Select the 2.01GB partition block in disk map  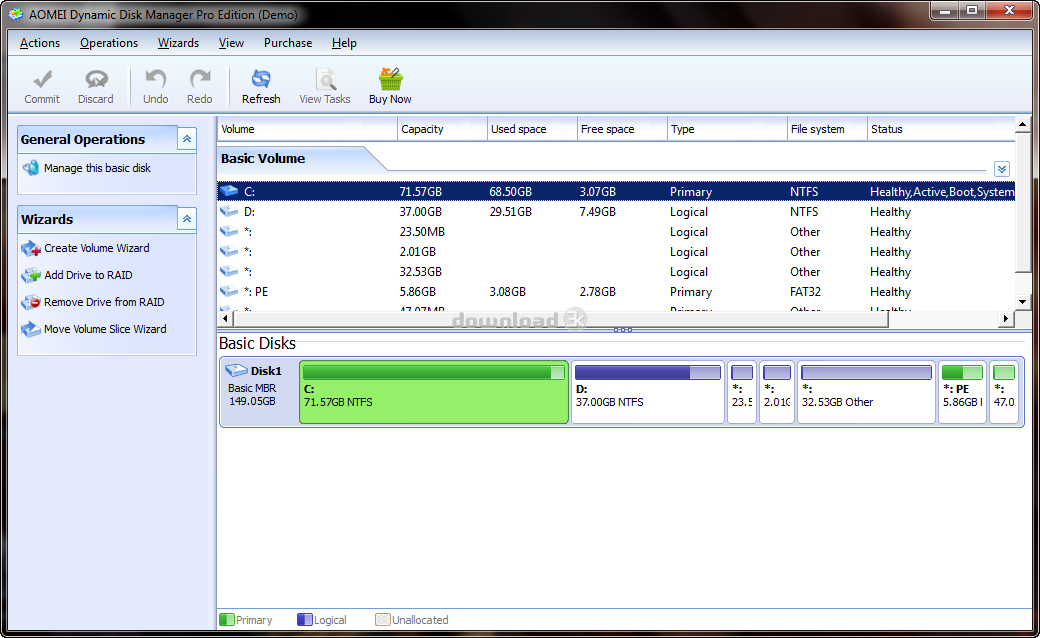[x=777, y=392]
